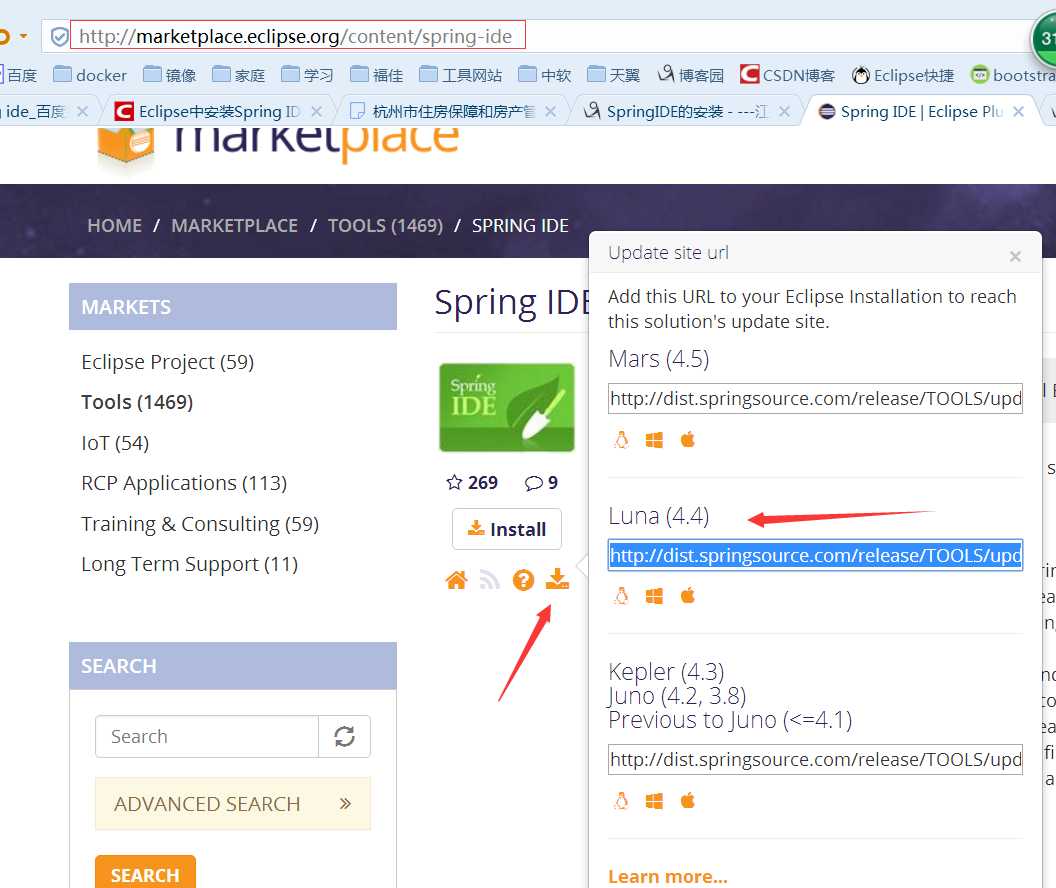1056x888 pixels.
Task: Click the TOOLS (1469) breadcrumb link
Action: click(x=385, y=226)
